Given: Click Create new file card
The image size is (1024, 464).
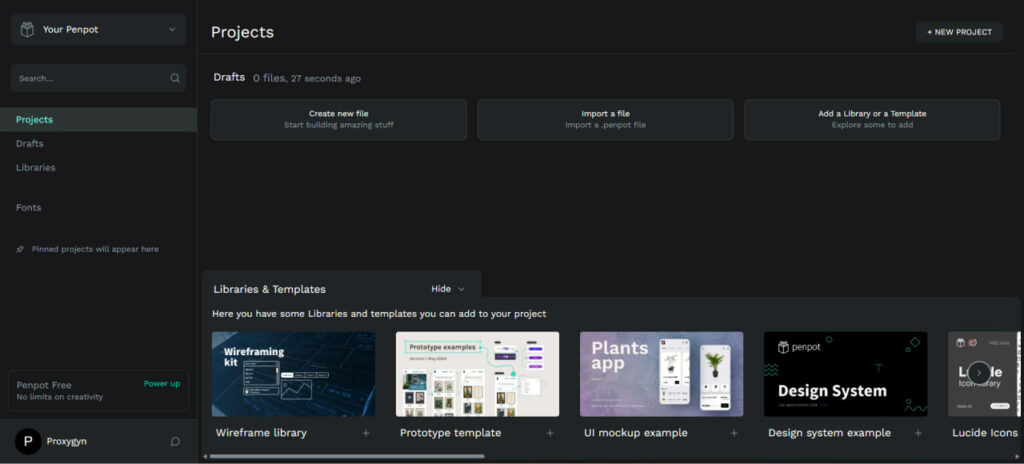Looking at the screenshot, I should click(x=338, y=120).
